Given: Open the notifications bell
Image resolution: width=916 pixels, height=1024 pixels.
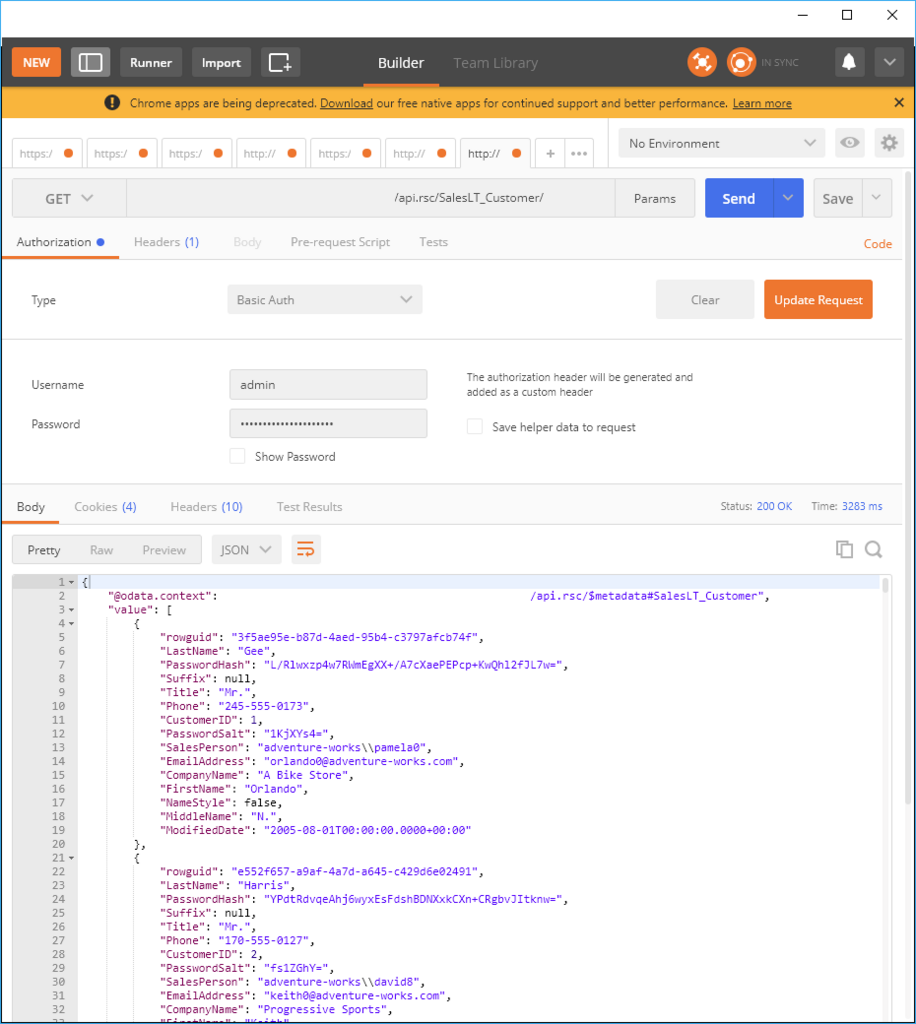Looking at the screenshot, I should coord(849,63).
